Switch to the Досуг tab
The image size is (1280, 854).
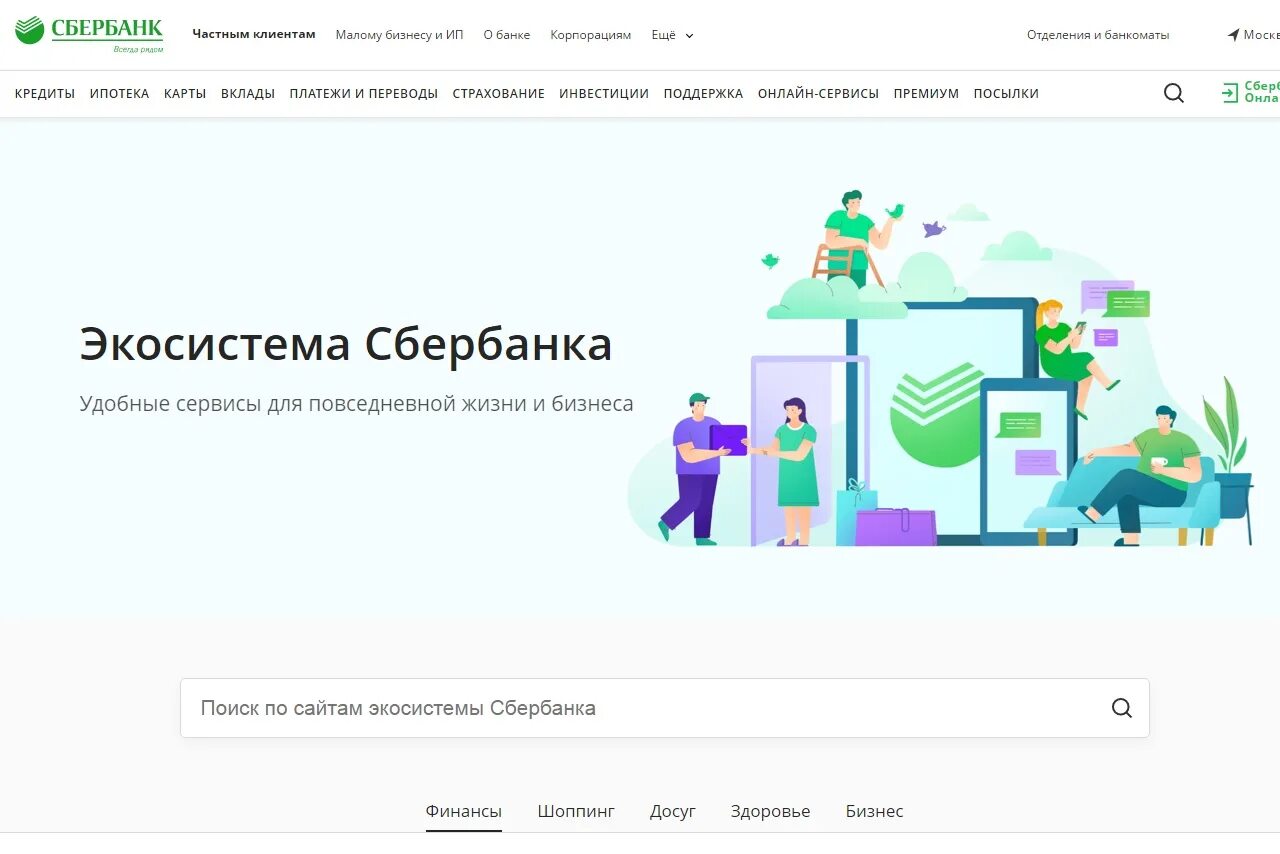point(673,811)
